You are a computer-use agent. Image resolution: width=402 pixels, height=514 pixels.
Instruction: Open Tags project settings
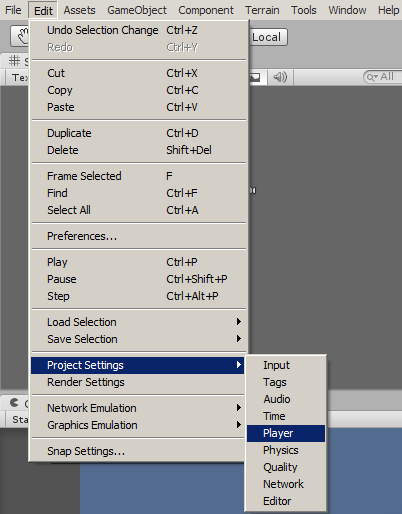click(x=286, y=382)
